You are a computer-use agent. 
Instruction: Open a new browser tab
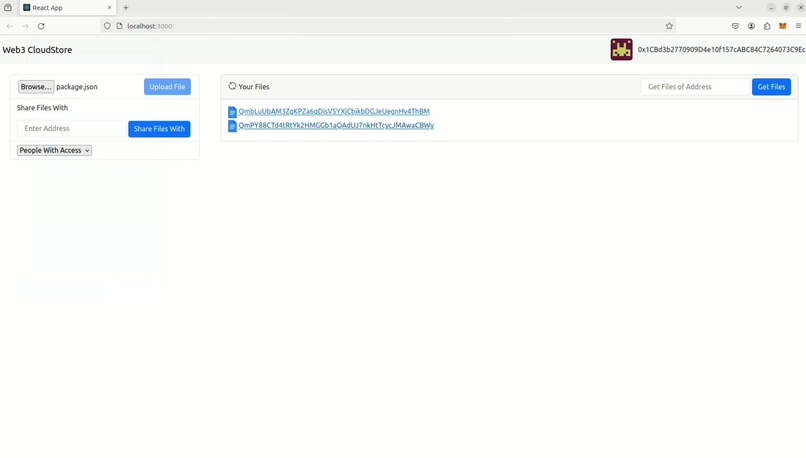tap(126, 8)
